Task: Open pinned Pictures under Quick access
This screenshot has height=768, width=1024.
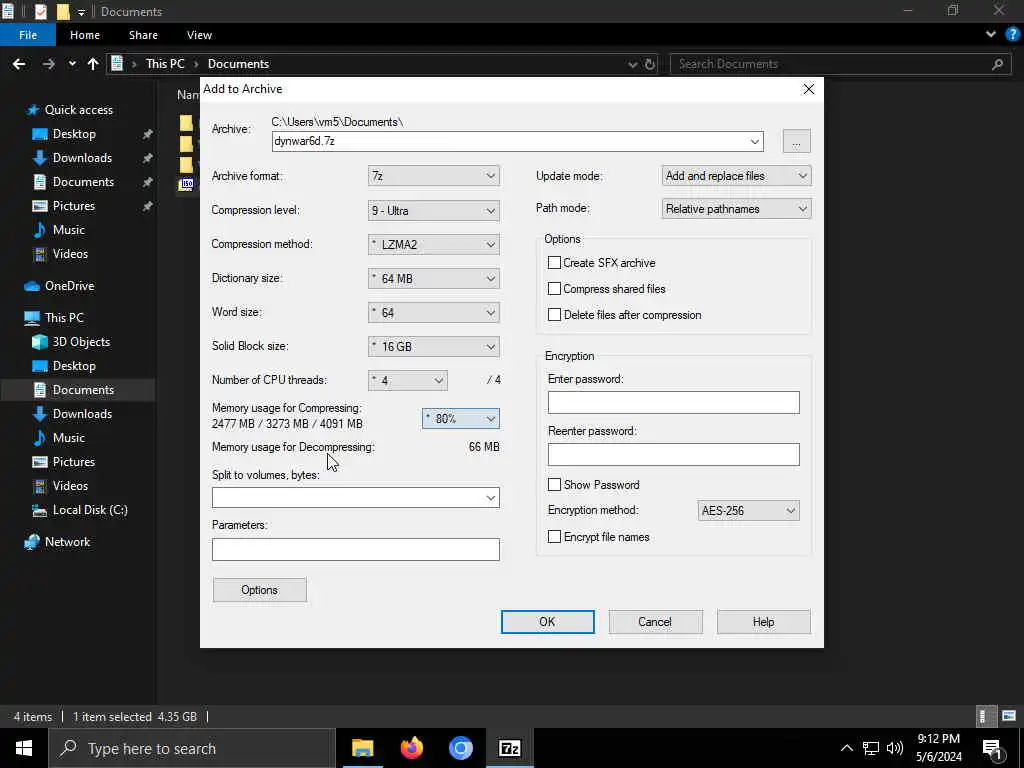Action: click(x=73, y=206)
